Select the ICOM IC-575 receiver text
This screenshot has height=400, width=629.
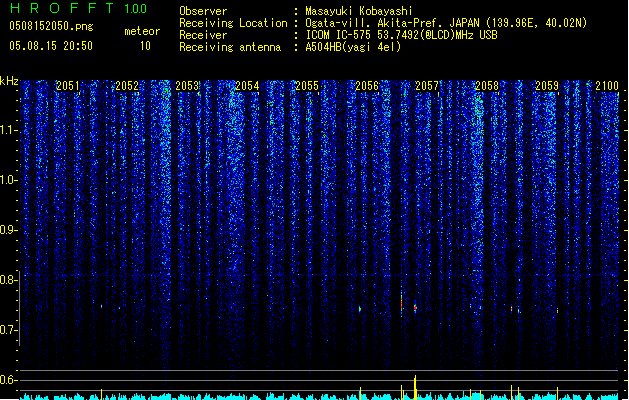(401, 35)
